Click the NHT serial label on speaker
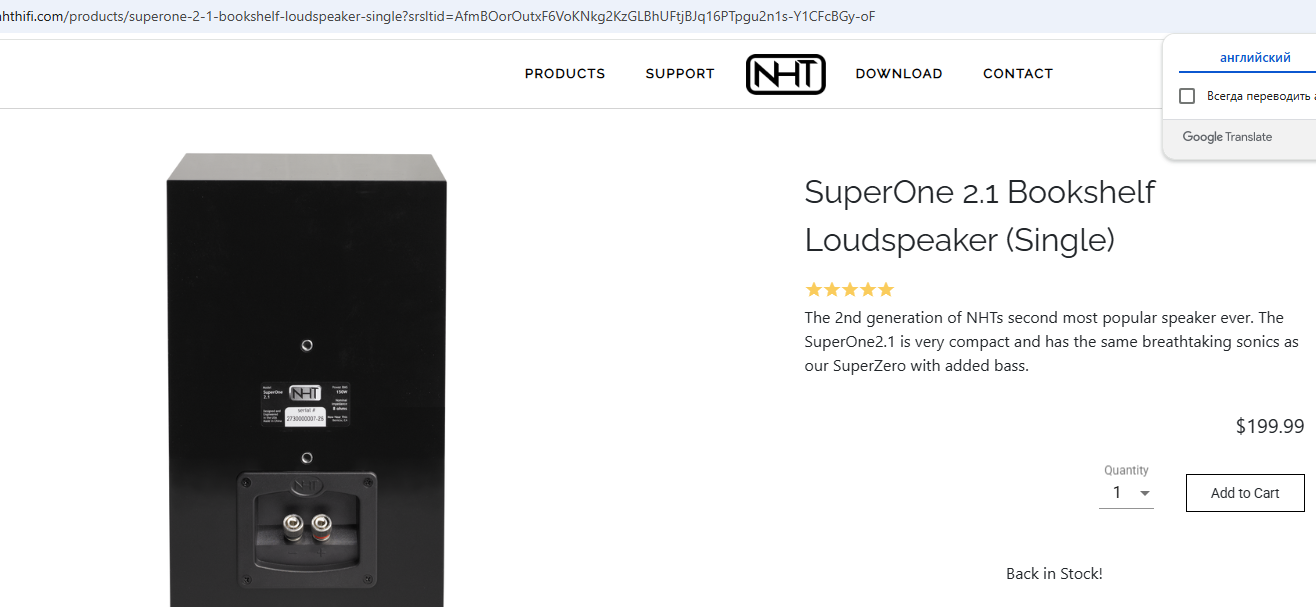The width and height of the screenshot is (1316, 607). click(x=306, y=404)
